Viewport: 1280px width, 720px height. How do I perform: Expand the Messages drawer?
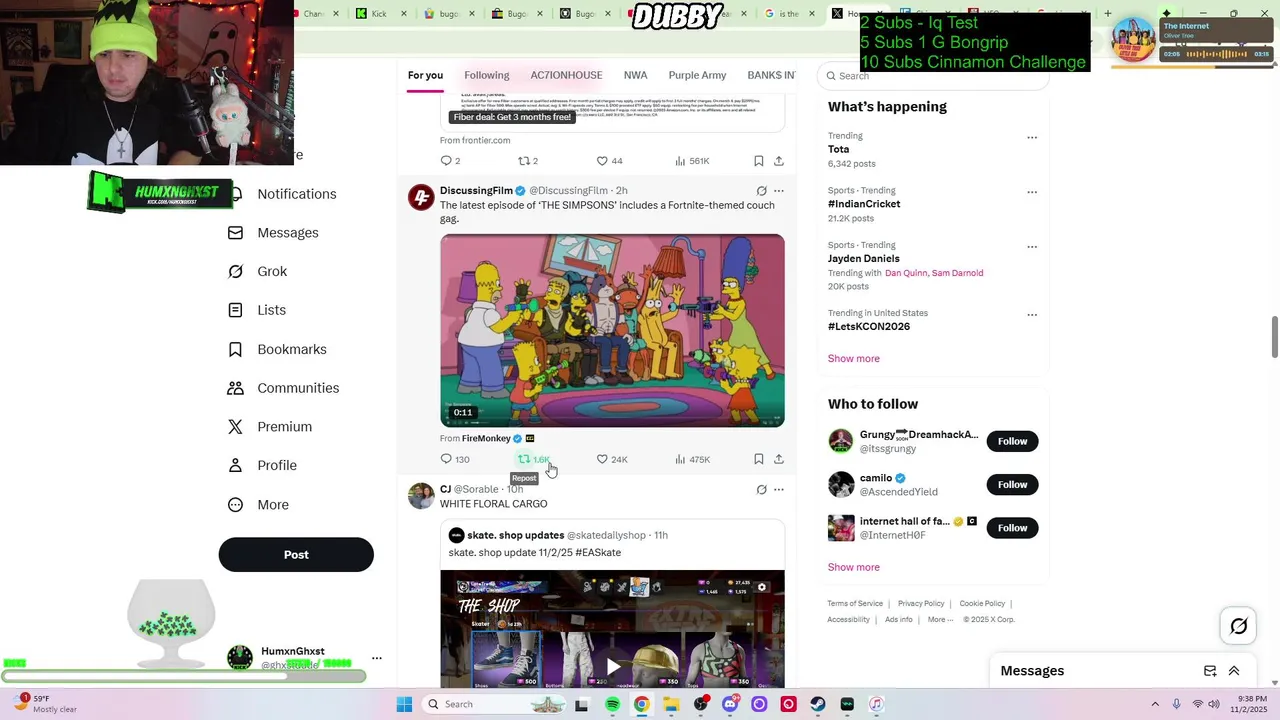coord(1234,671)
